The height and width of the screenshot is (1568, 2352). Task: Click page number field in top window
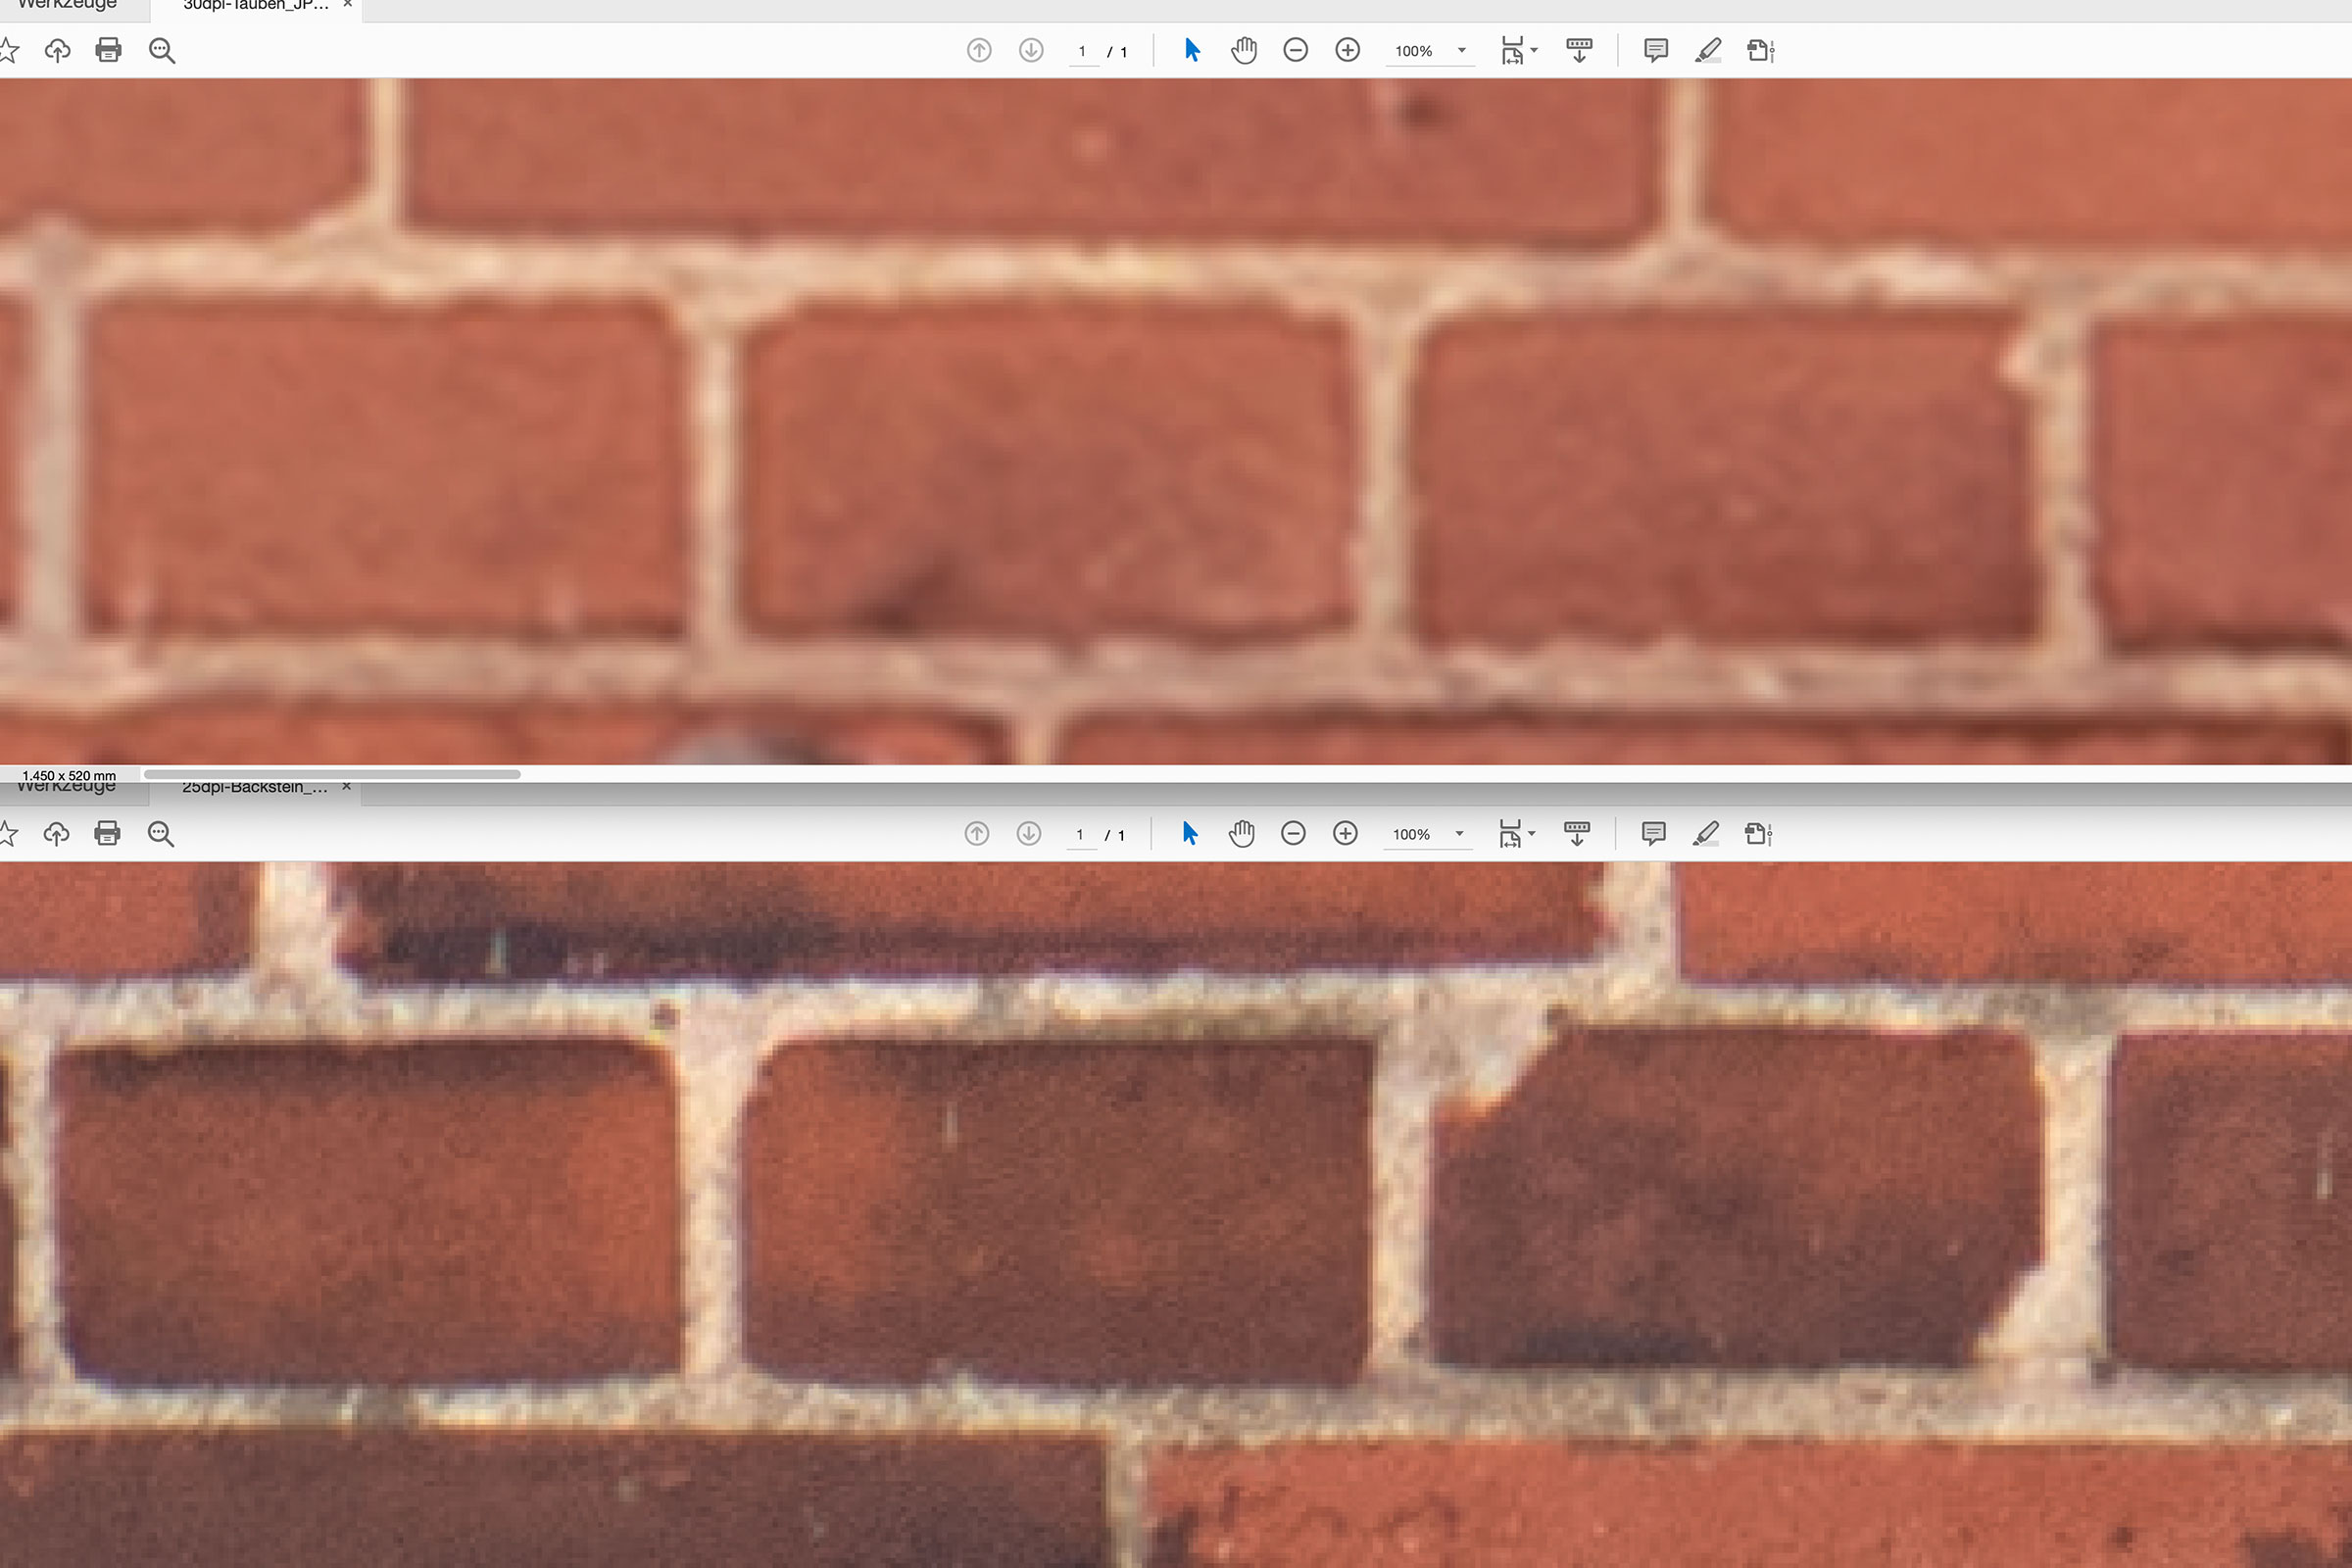click(x=1083, y=51)
